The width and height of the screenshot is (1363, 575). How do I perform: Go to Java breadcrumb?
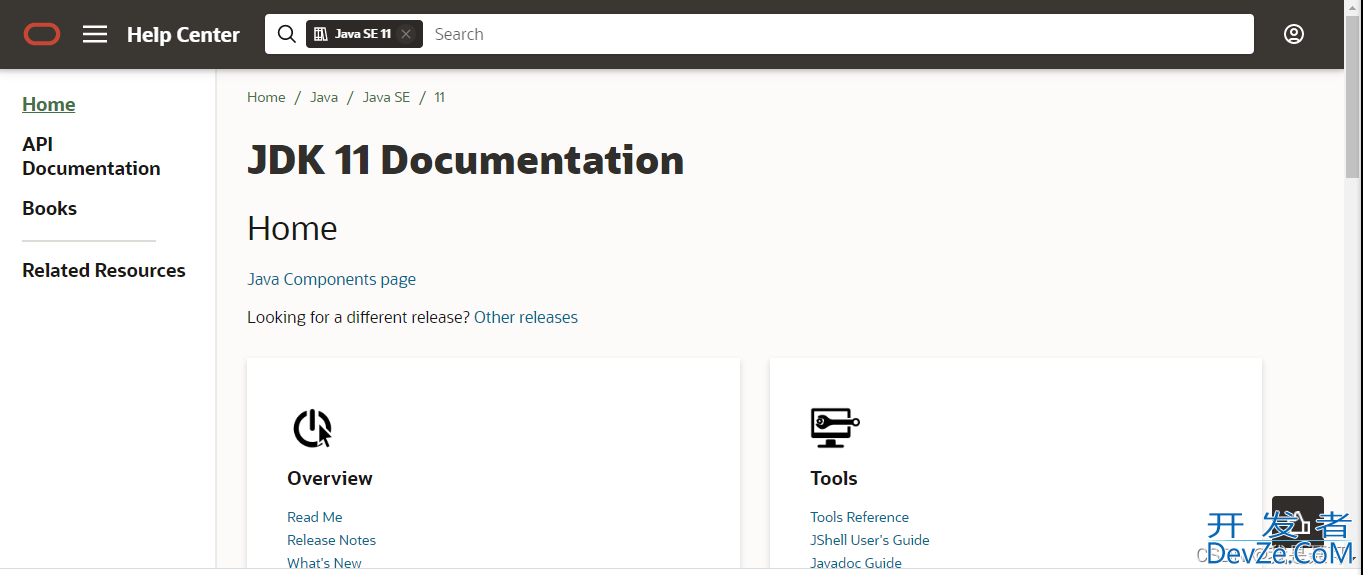tap(324, 97)
